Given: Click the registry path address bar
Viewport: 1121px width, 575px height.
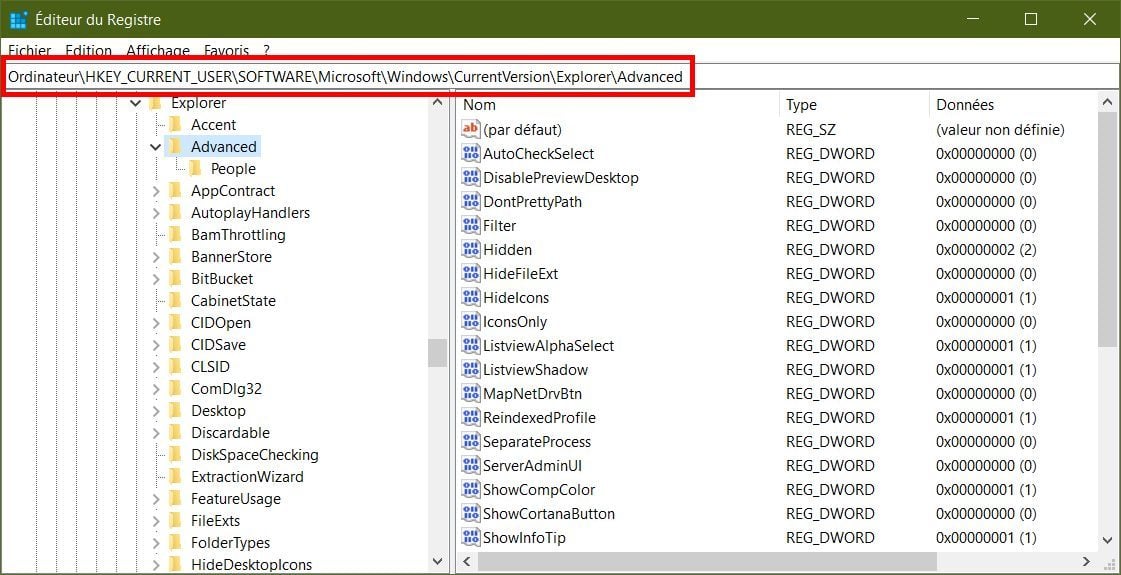Looking at the screenshot, I should (560, 77).
